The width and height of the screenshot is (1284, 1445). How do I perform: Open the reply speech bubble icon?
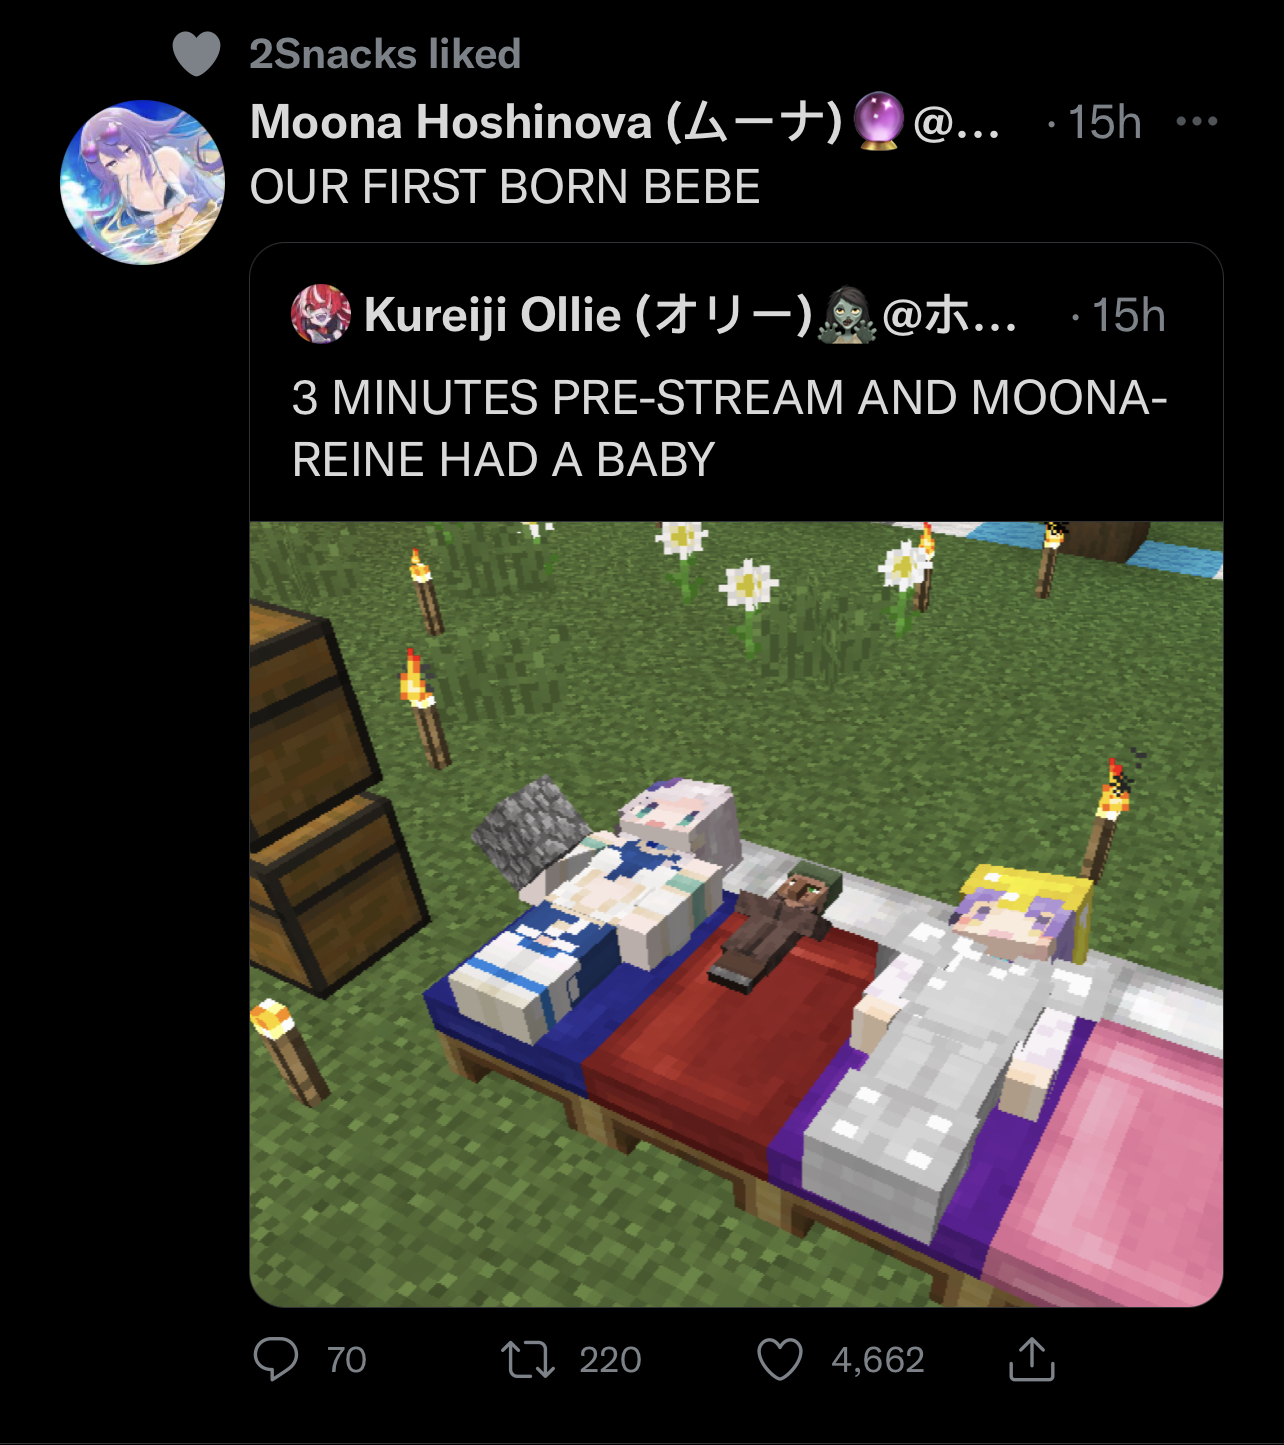click(x=275, y=1360)
